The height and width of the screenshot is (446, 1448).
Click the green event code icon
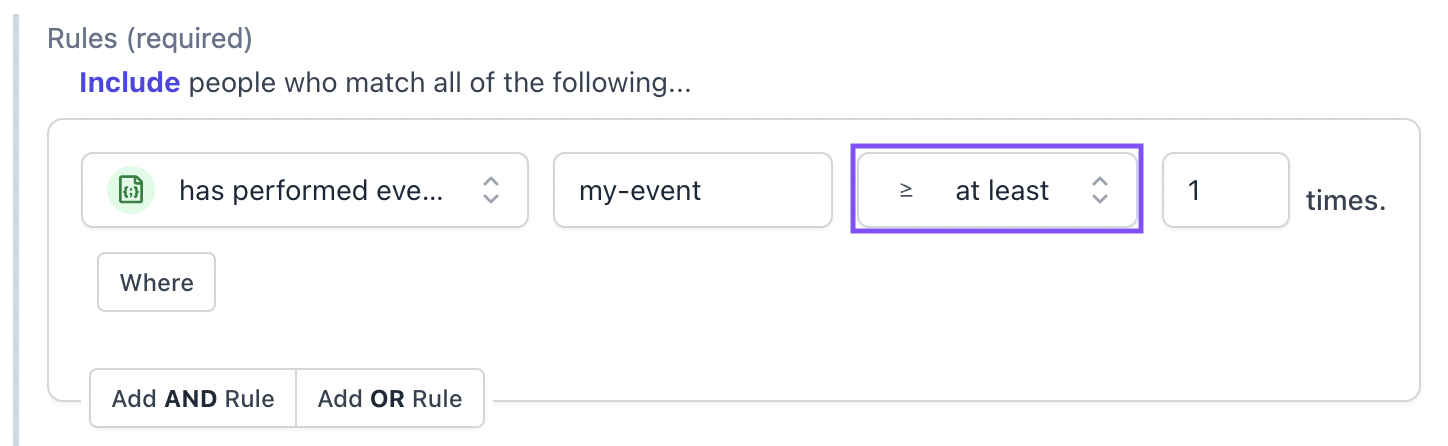131,190
